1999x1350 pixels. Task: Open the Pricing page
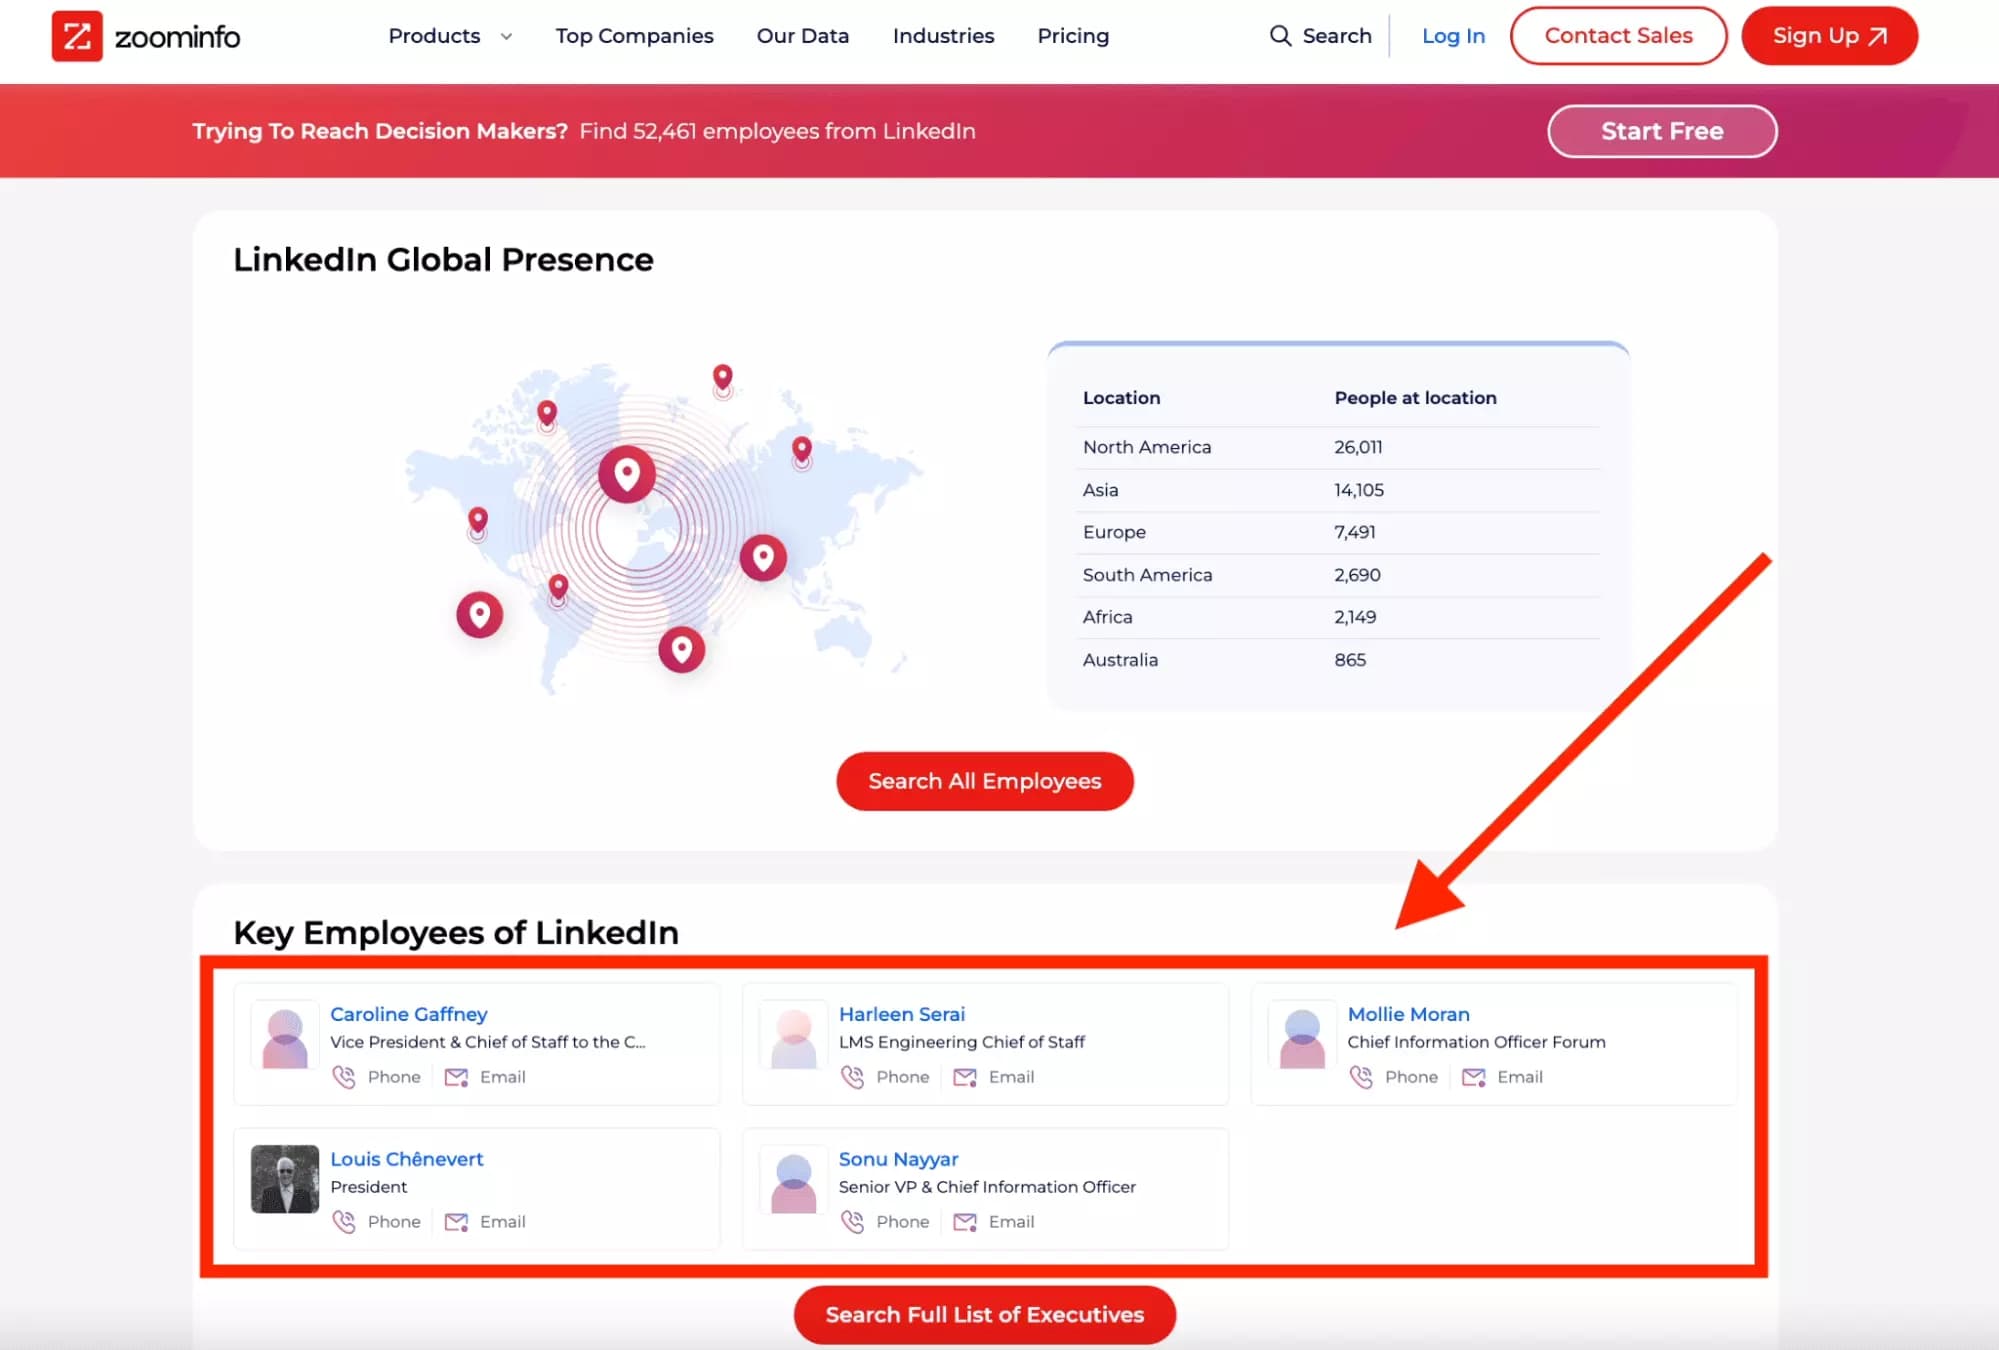tap(1073, 36)
